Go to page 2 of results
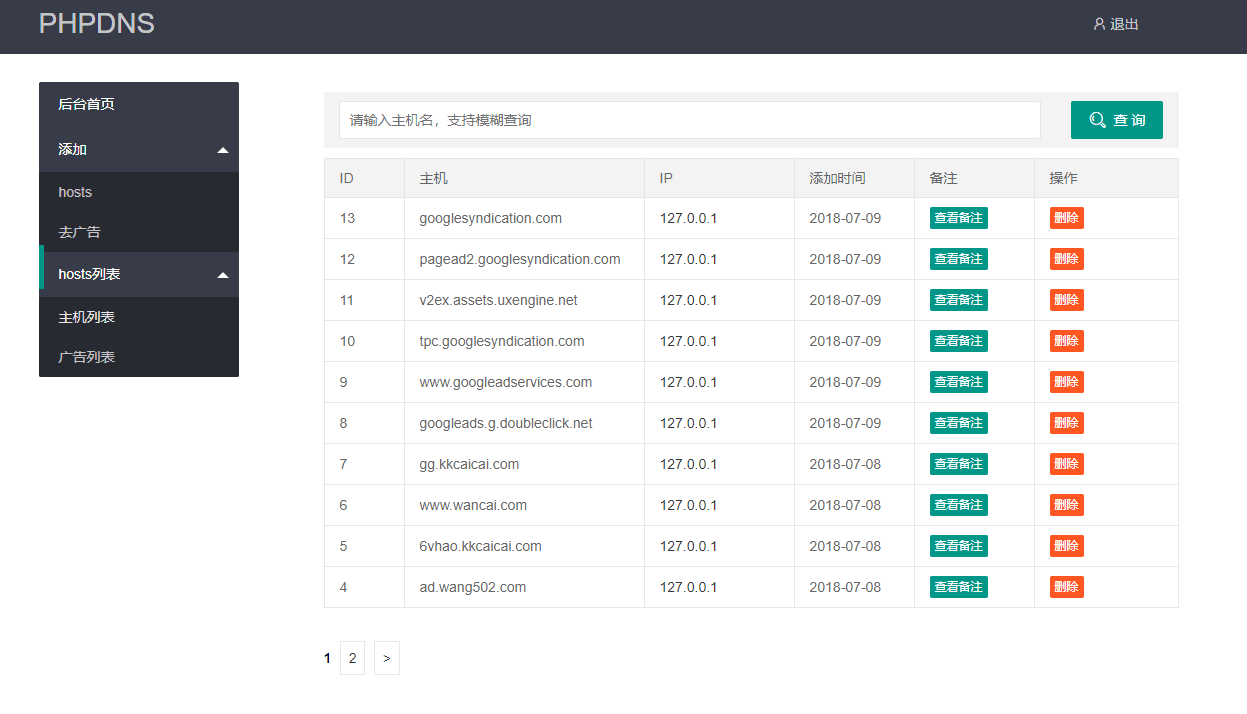This screenshot has width=1247, height=714. click(352, 658)
